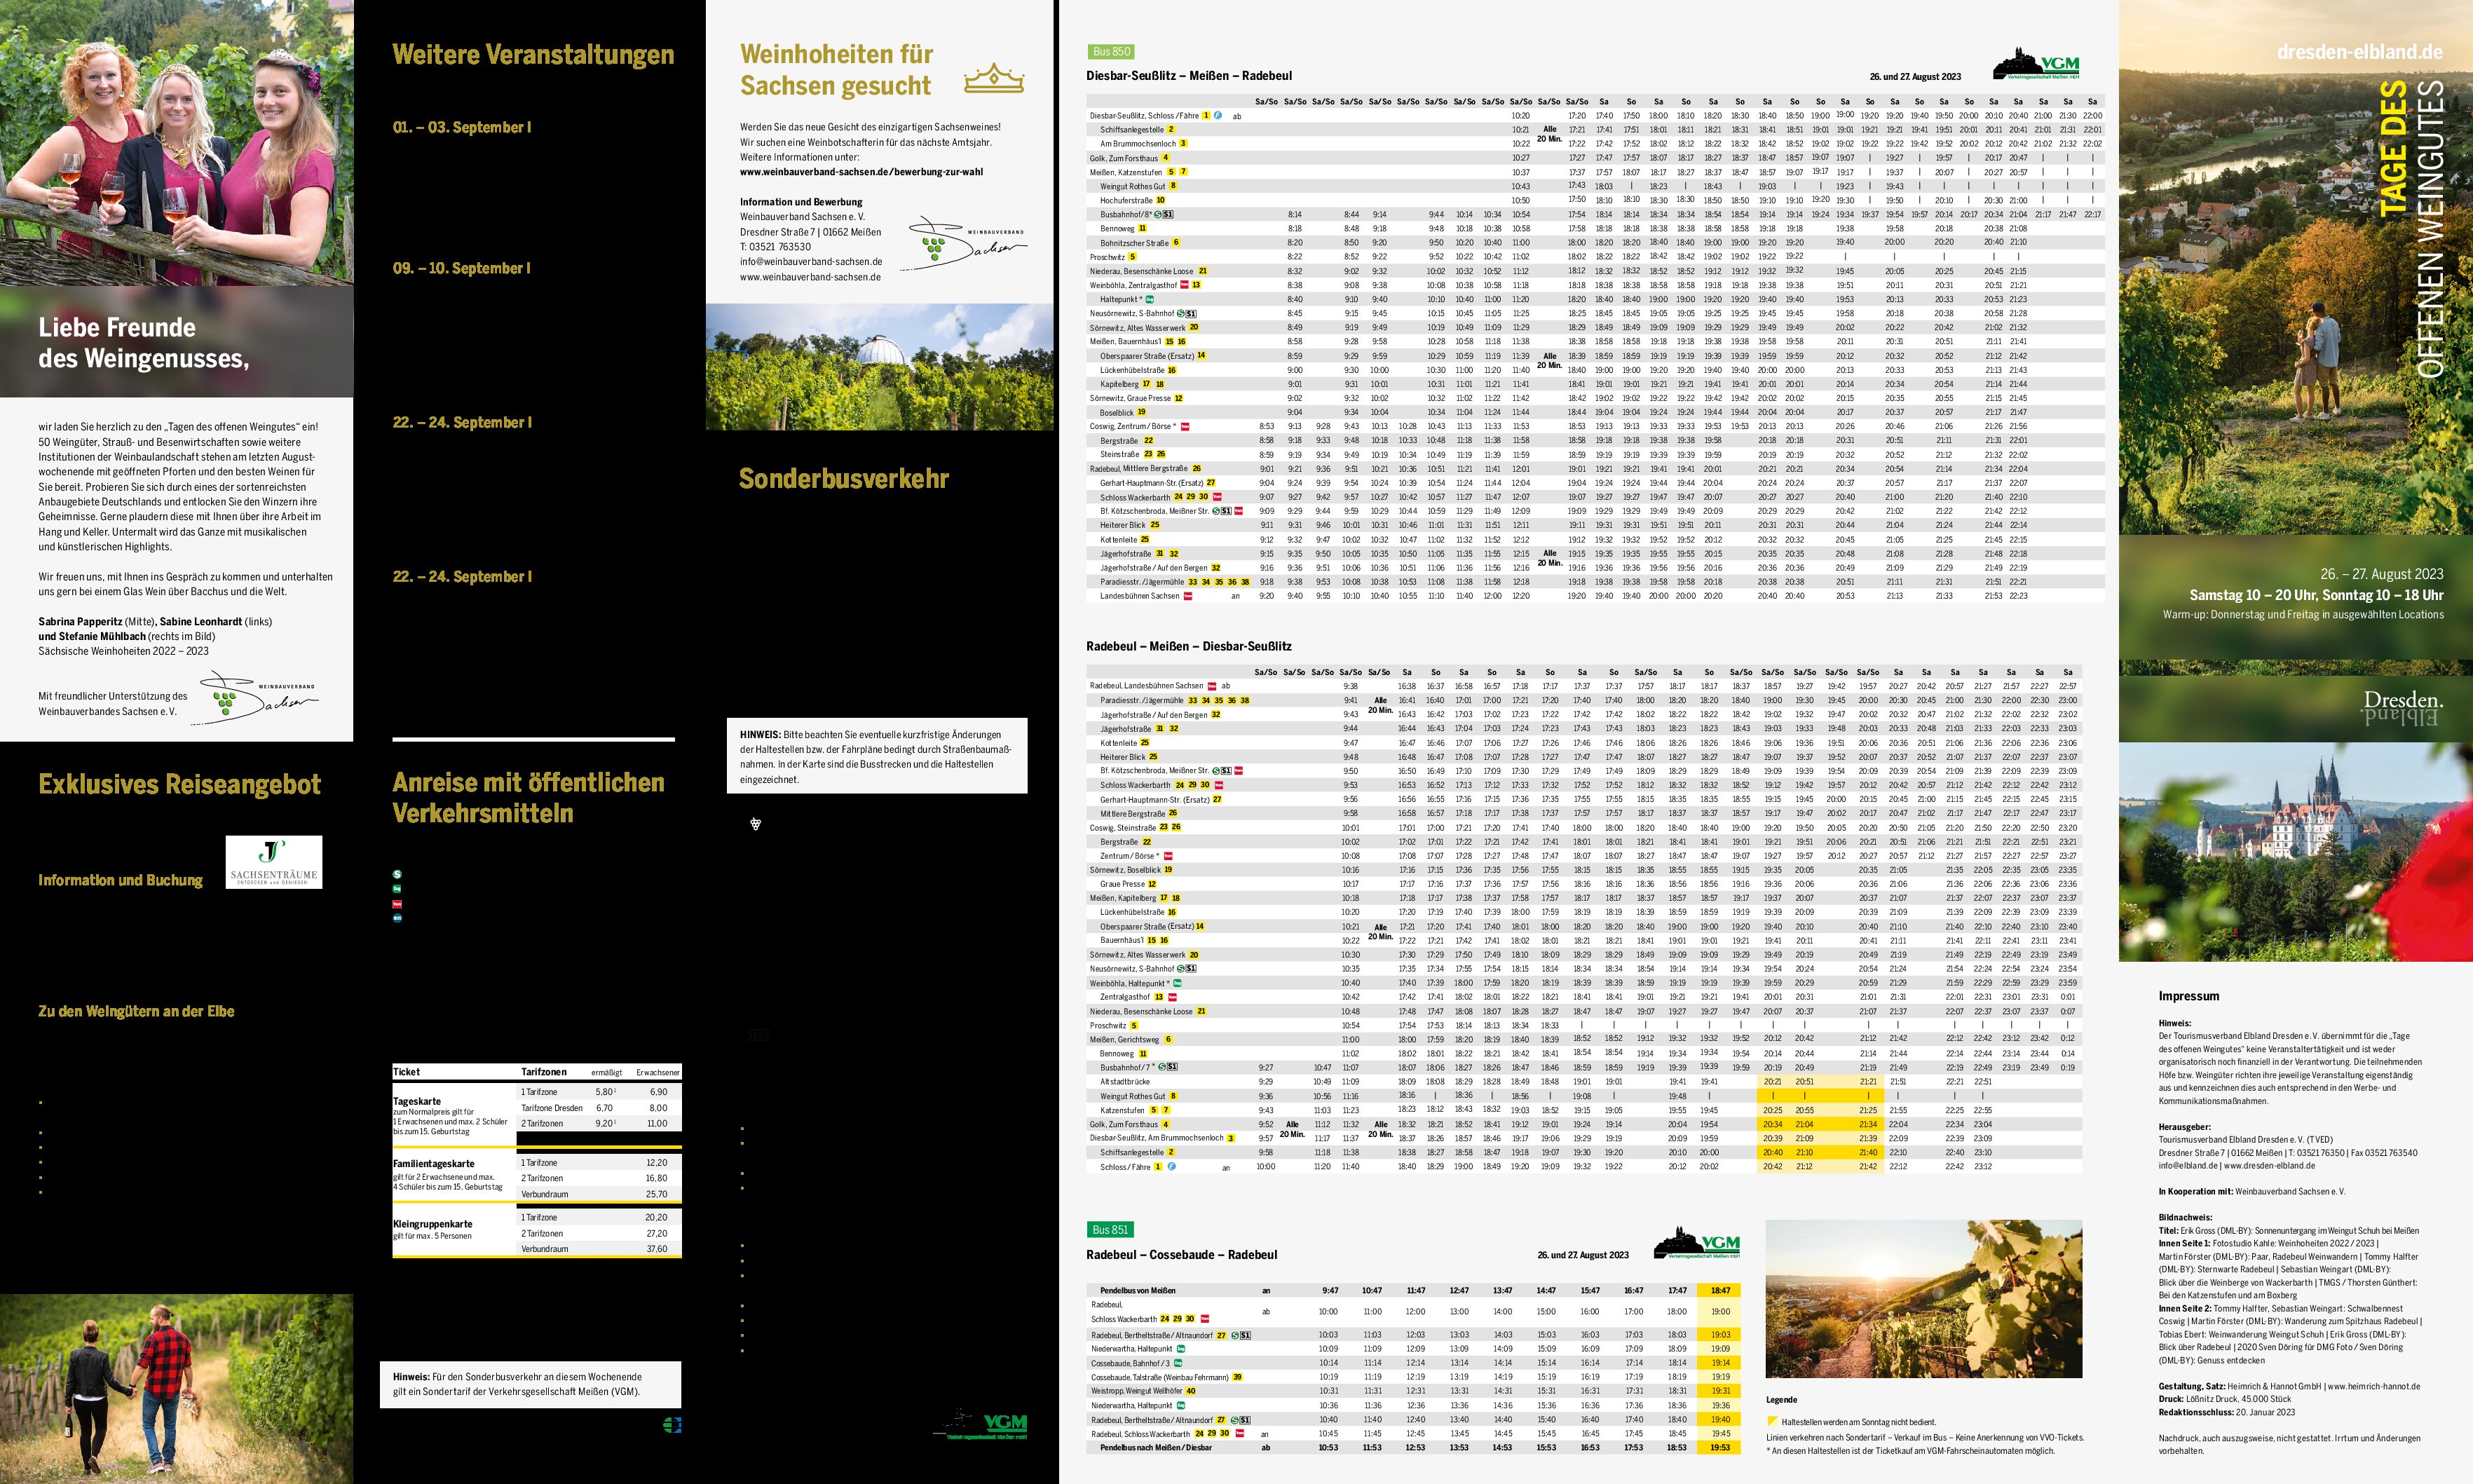Viewport: 2473px width, 1484px height.
Task: Open the couple walking with wine bottle photo
Action: pos(176,1389)
